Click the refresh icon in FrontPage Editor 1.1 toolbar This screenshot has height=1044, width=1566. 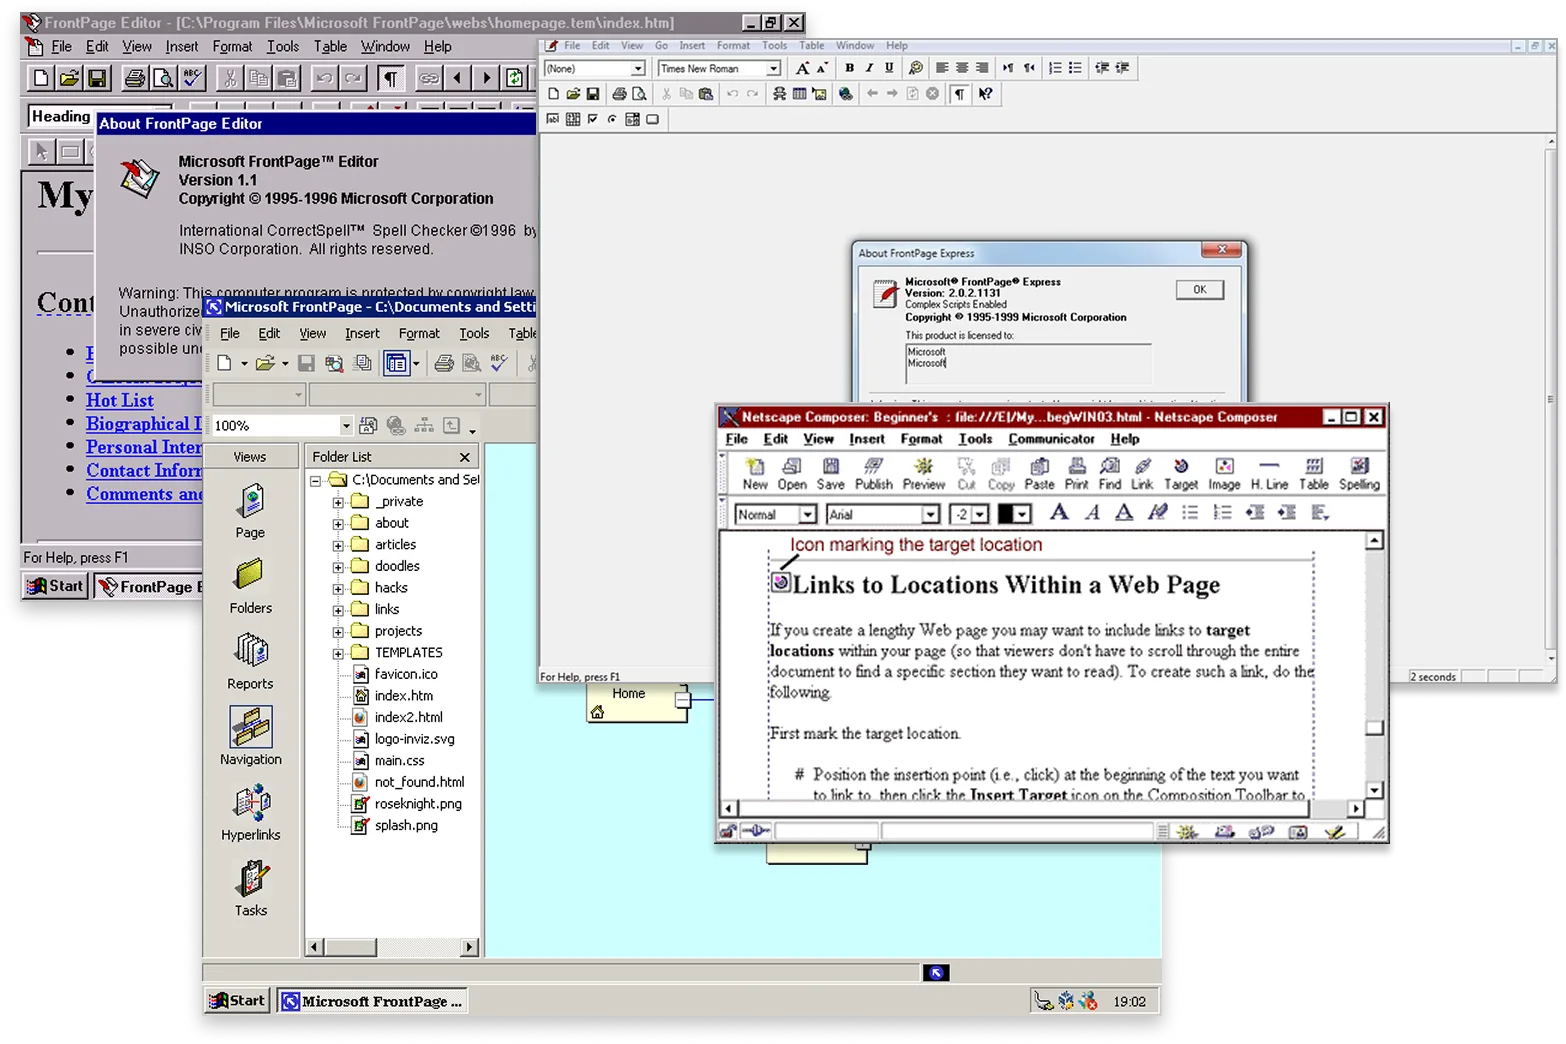click(514, 78)
